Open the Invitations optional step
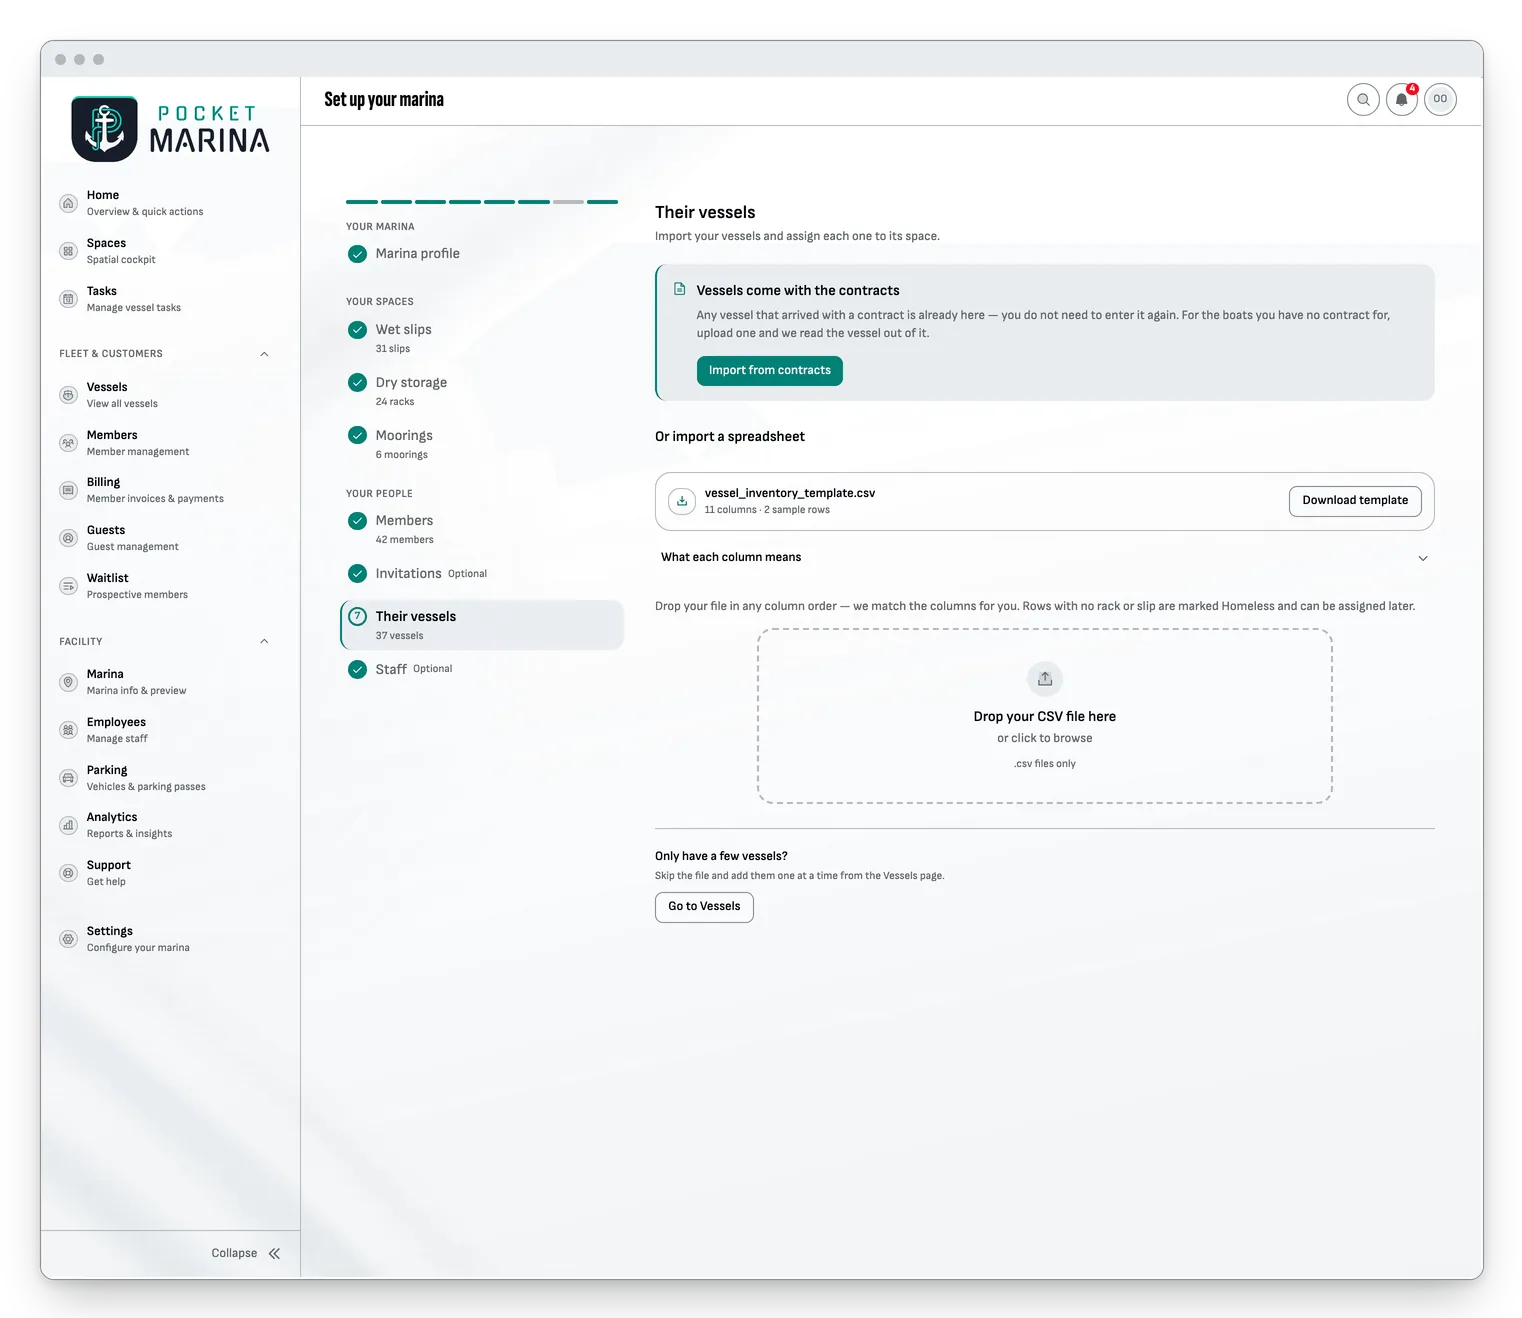Viewport: 1522px width, 1318px height. pyautogui.click(x=482, y=573)
